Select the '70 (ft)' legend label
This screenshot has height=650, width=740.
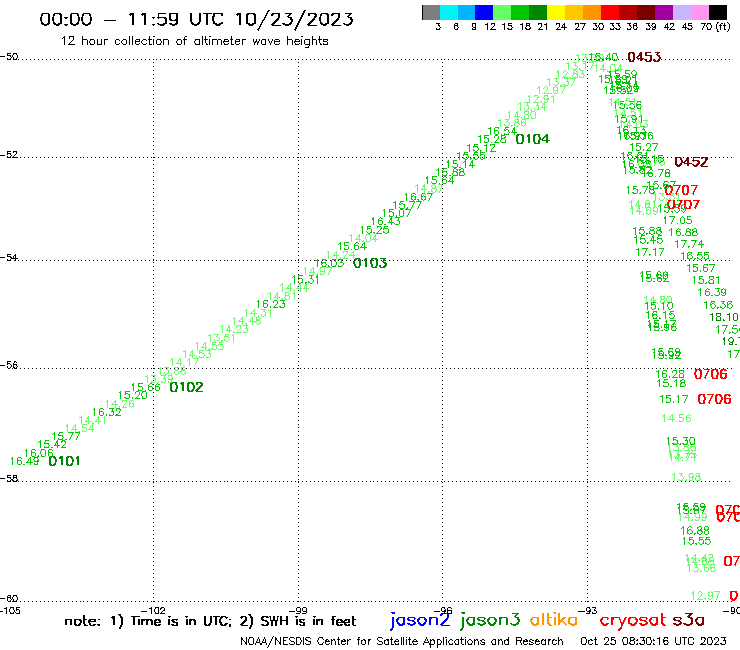tap(715, 26)
